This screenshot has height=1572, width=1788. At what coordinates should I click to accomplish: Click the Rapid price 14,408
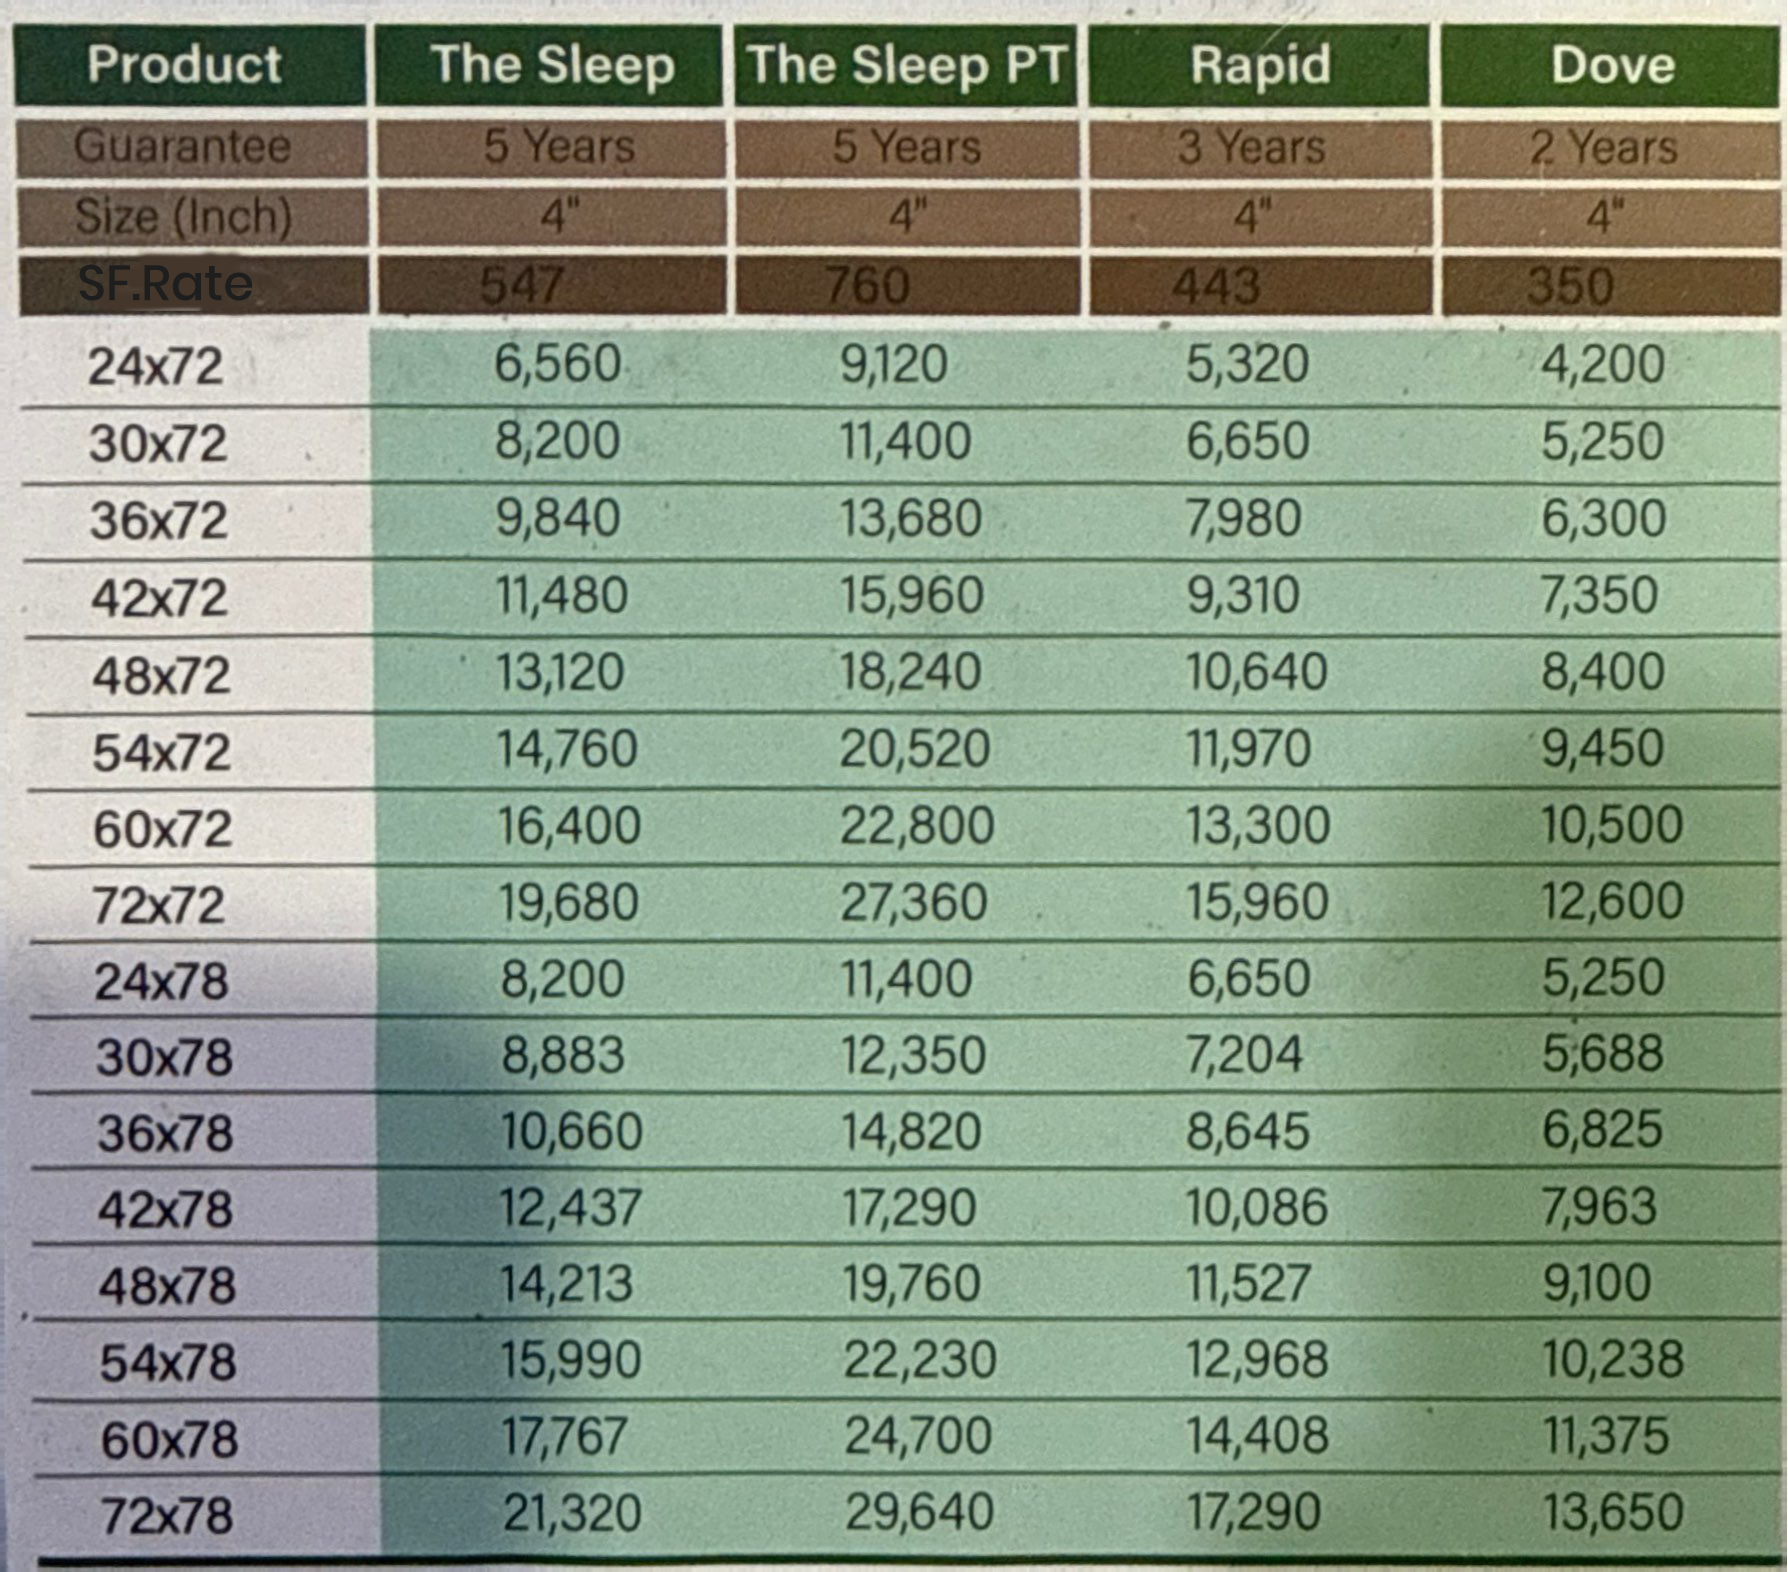coord(1256,1436)
